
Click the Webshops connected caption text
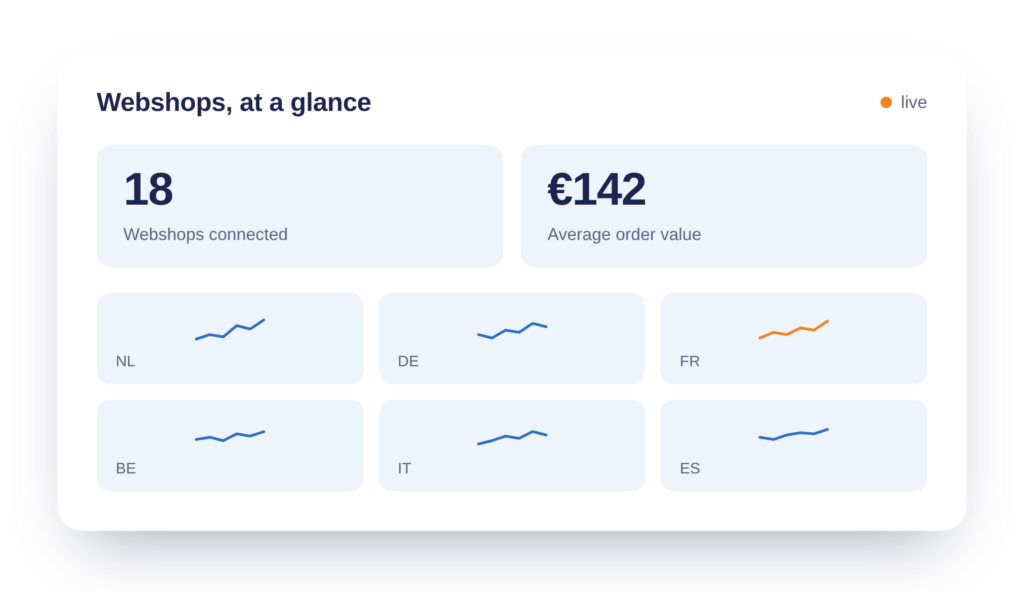[206, 235]
